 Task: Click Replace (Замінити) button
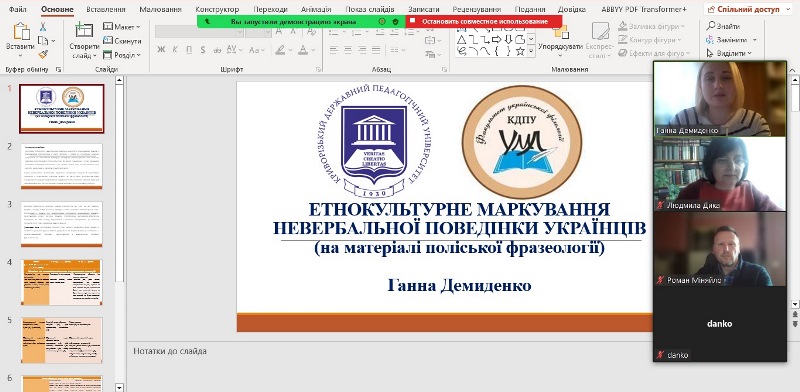tap(731, 40)
